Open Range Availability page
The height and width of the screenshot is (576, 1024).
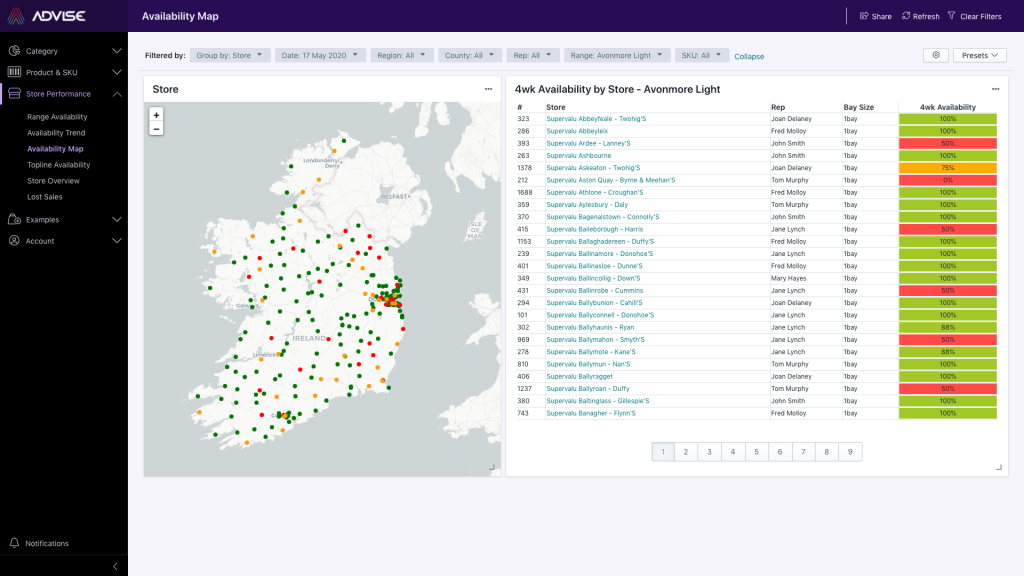(x=57, y=117)
